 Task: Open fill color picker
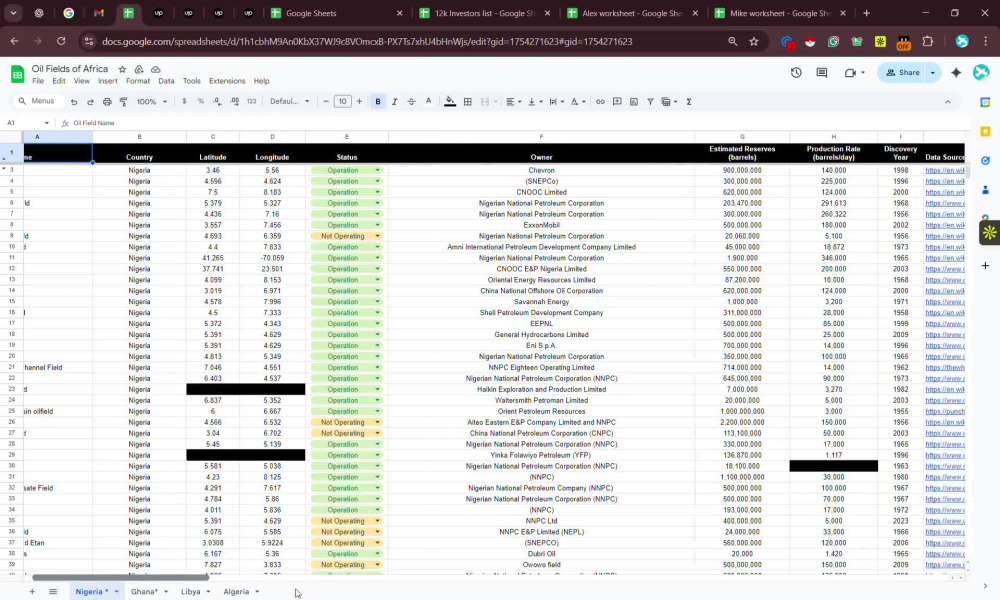pyautogui.click(x=450, y=101)
